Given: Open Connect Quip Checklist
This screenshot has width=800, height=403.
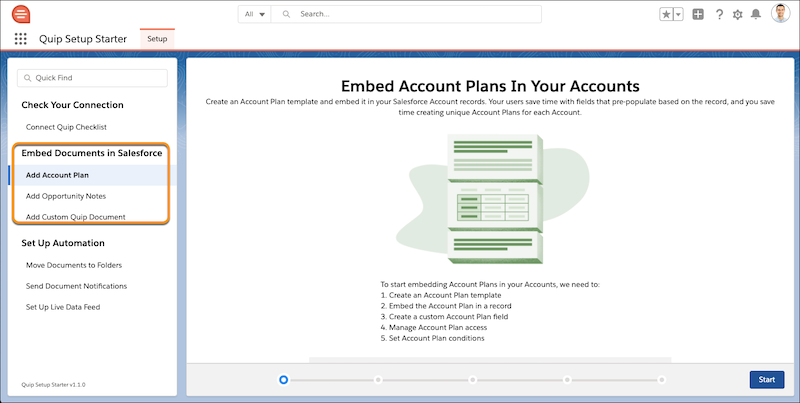Looking at the screenshot, I should (66, 127).
